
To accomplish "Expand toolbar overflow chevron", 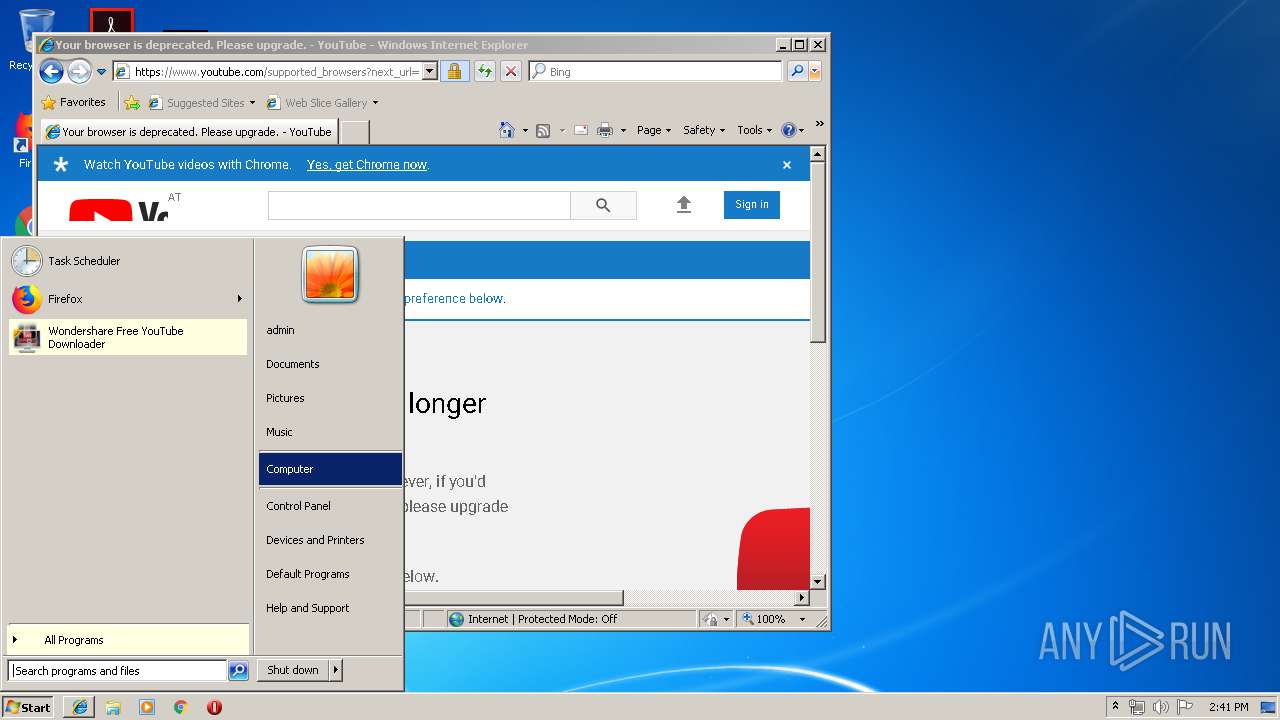I will [x=819, y=124].
